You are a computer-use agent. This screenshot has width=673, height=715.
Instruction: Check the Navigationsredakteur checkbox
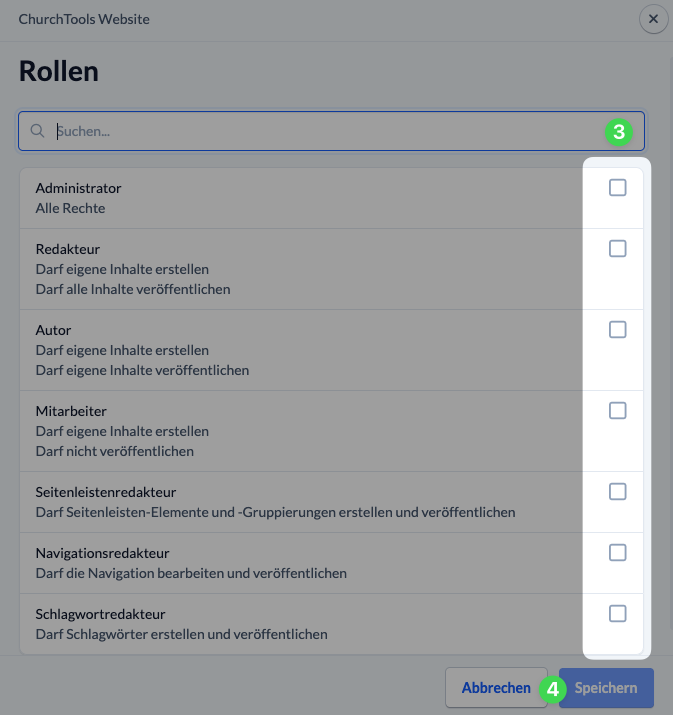[x=618, y=553]
